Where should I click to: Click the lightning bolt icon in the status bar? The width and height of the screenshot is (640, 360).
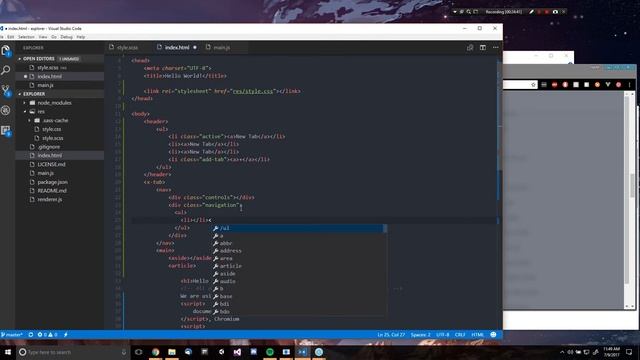point(66,335)
